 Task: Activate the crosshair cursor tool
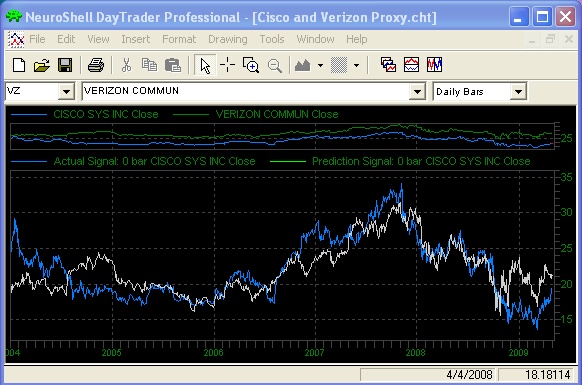pos(228,65)
